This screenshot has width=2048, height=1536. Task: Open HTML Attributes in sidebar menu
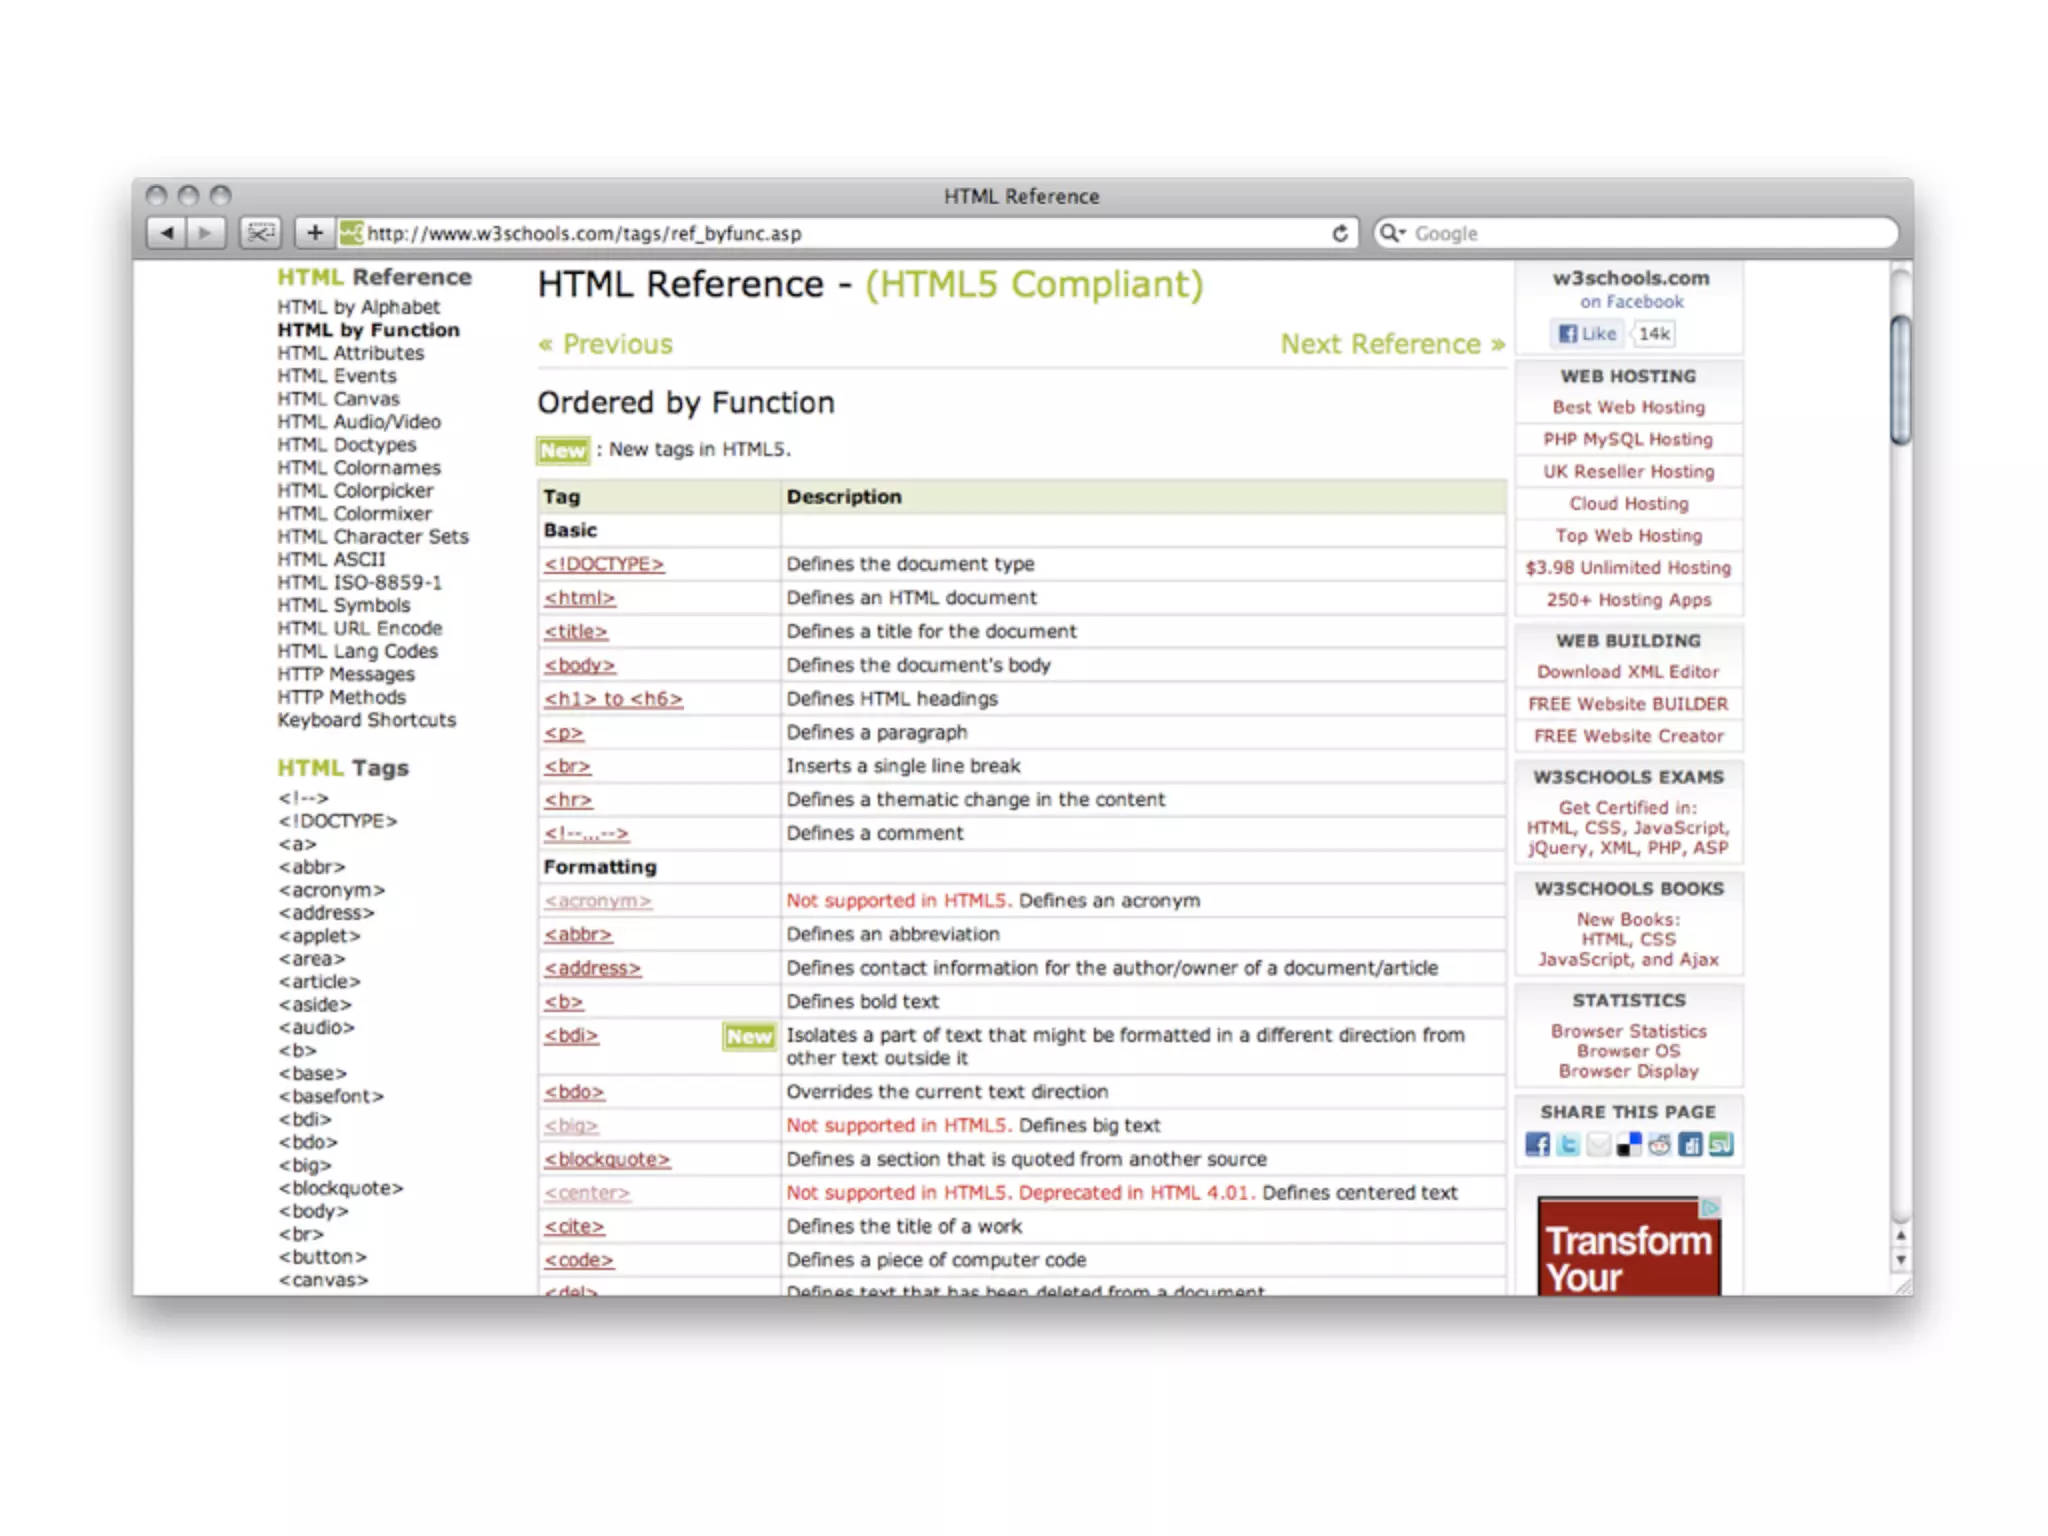pyautogui.click(x=350, y=353)
